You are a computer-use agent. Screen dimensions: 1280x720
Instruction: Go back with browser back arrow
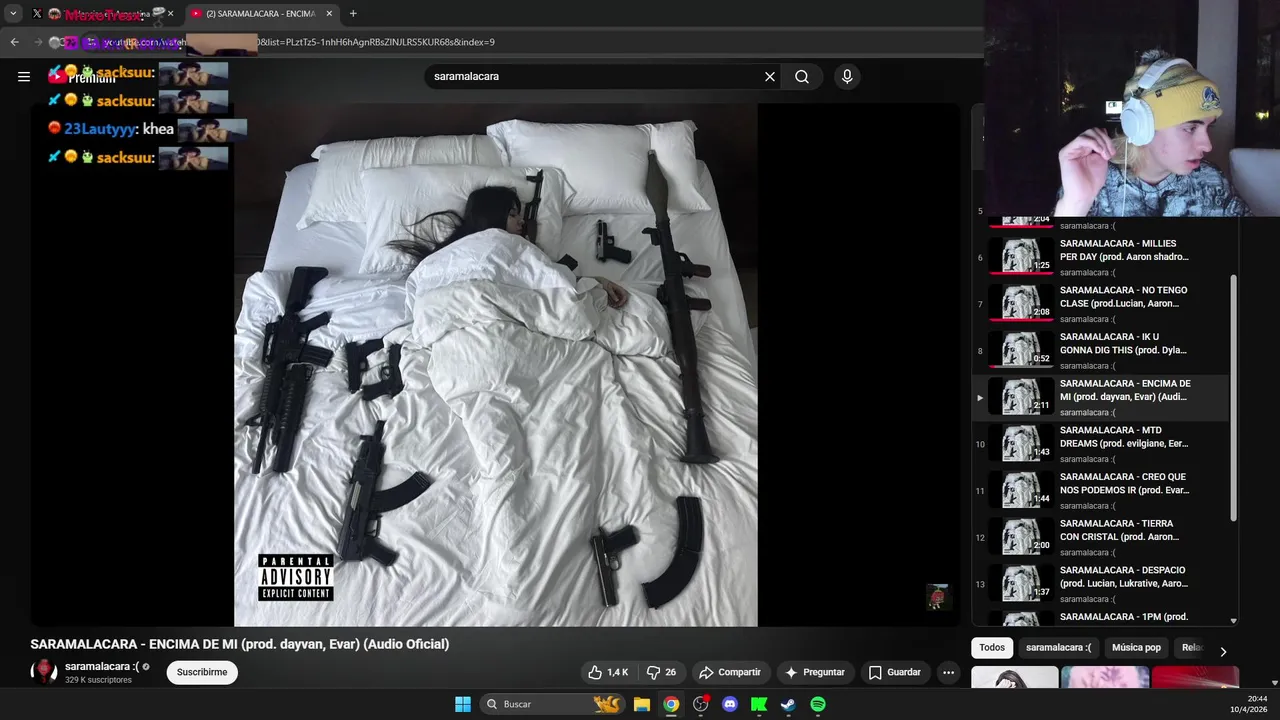pyautogui.click(x=14, y=42)
